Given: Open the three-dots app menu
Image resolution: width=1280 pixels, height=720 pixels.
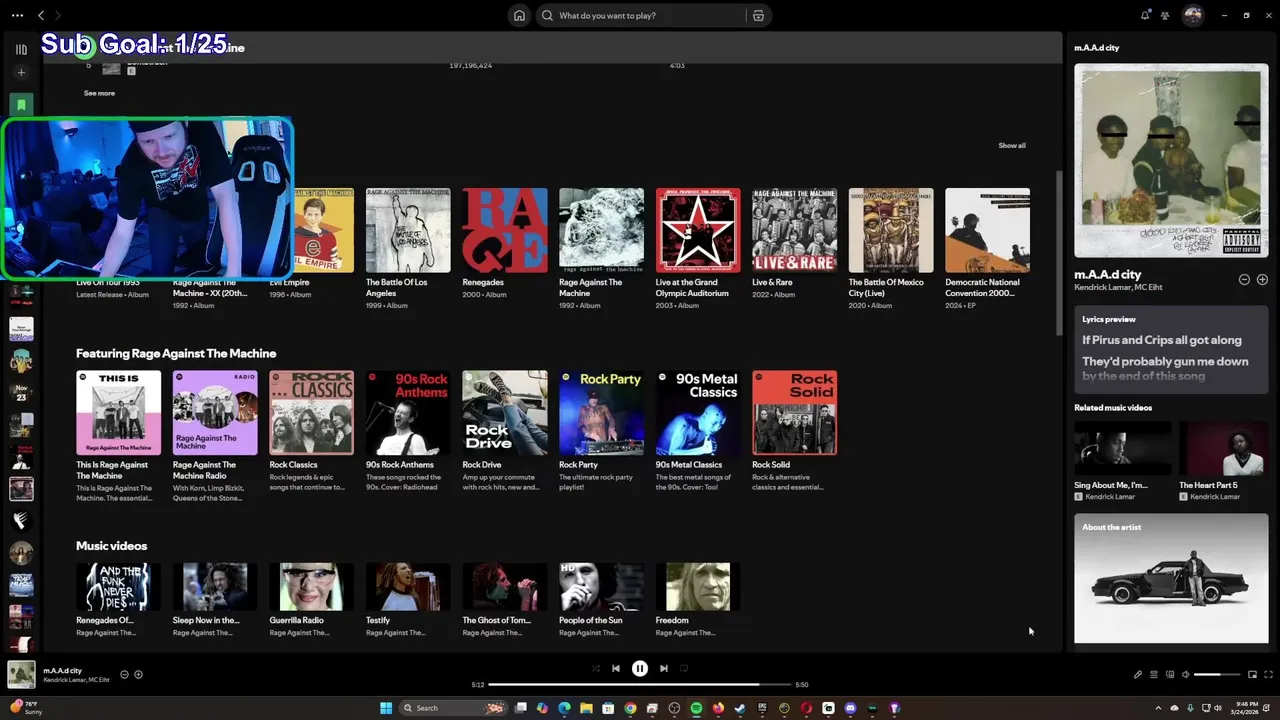Looking at the screenshot, I should point(17,15).
